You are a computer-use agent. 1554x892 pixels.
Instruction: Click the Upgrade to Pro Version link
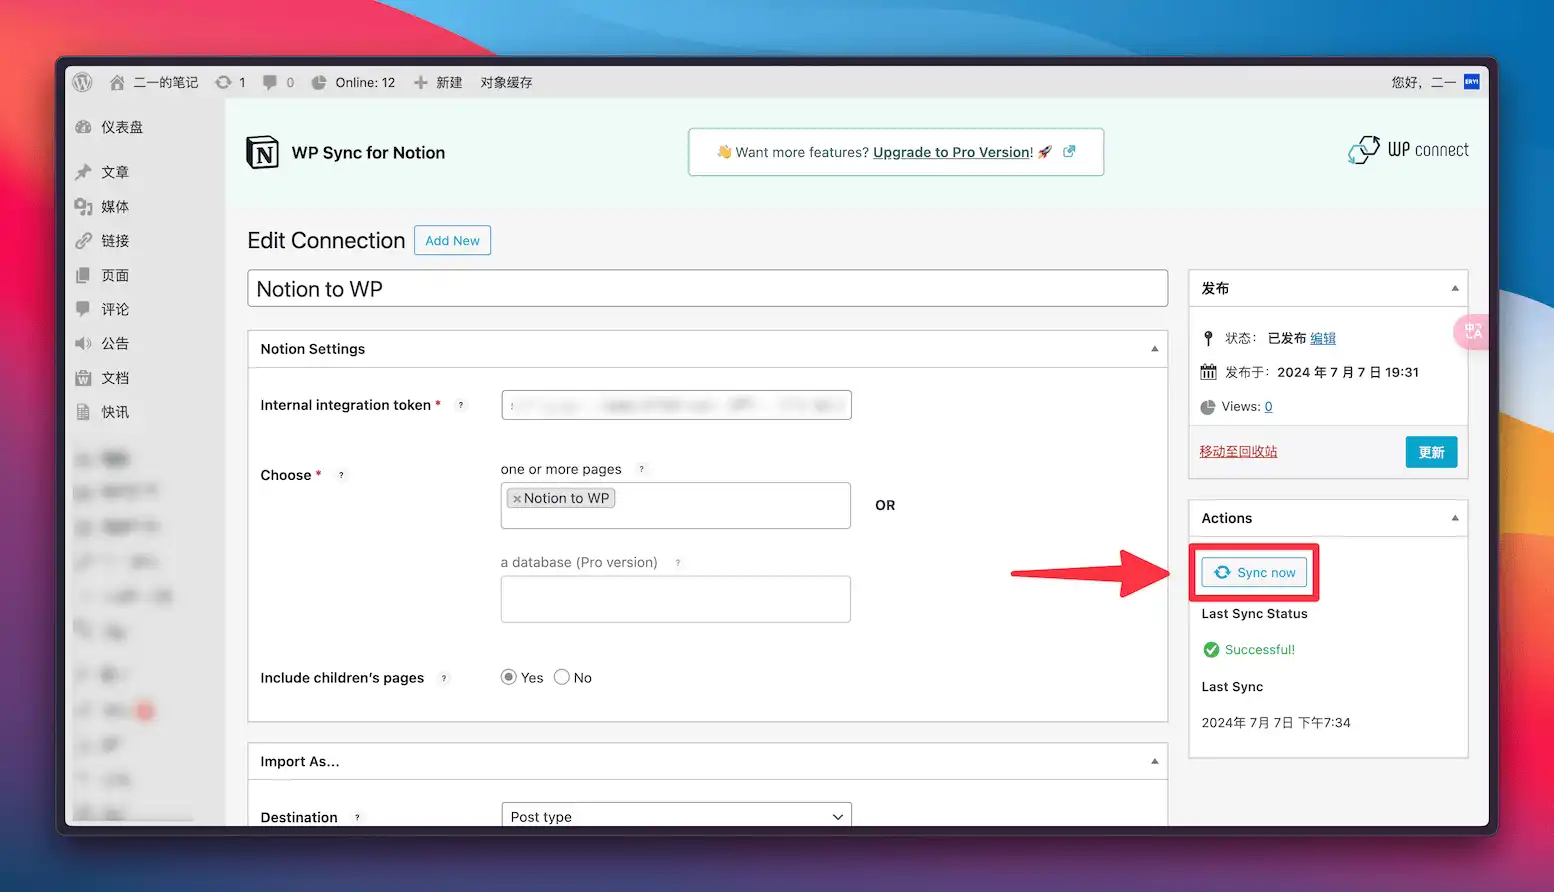click(952, 152)
